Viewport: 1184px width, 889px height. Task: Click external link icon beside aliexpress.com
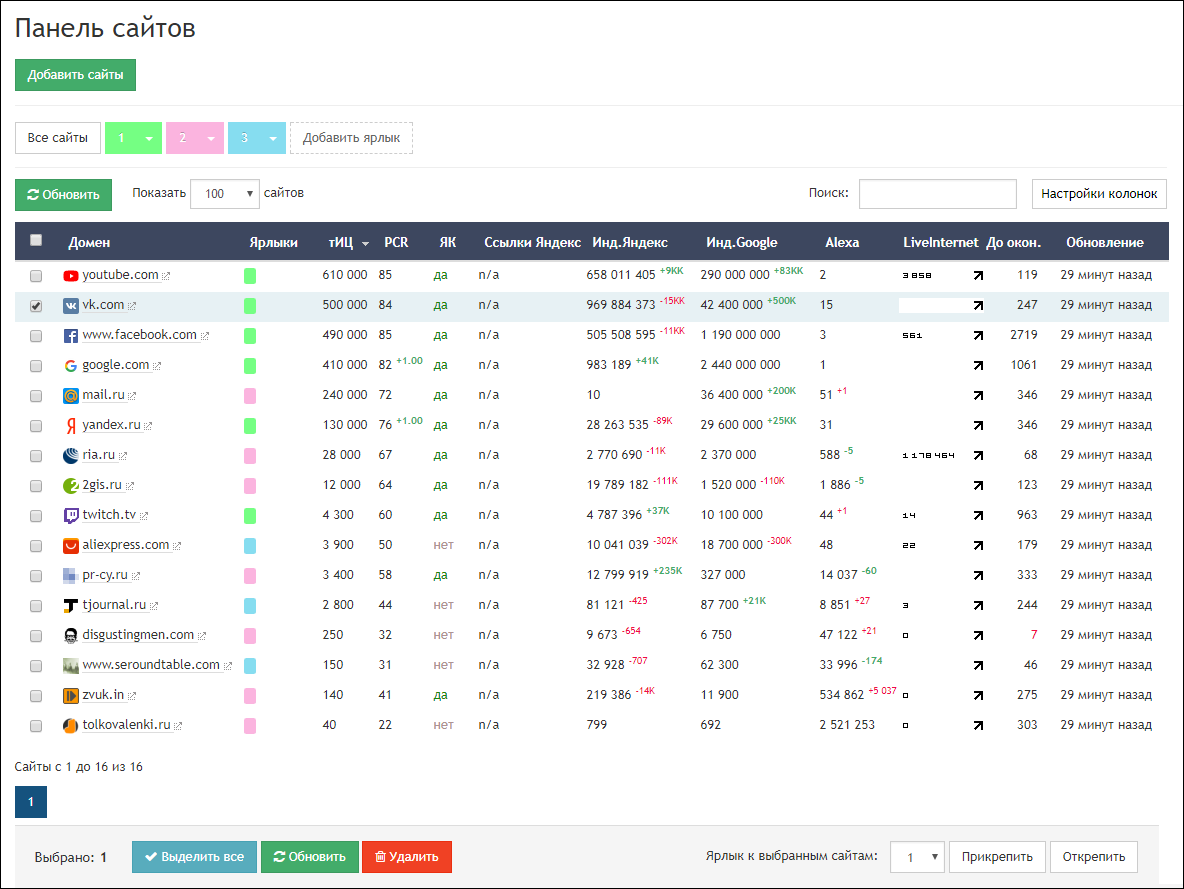coord(177,546)
